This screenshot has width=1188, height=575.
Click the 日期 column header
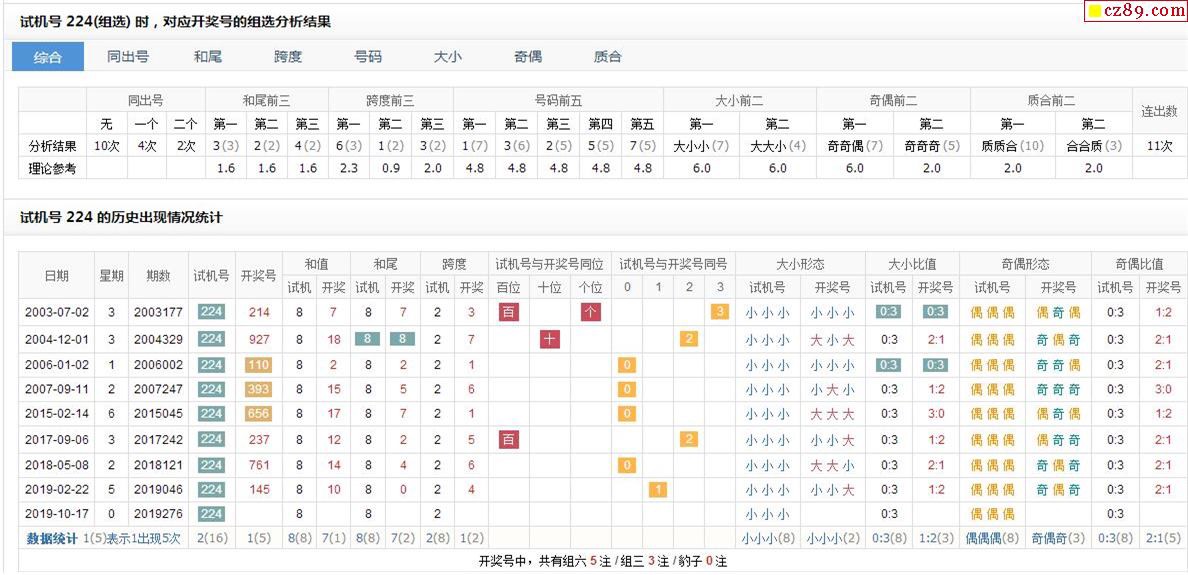(x=57, y=276)
